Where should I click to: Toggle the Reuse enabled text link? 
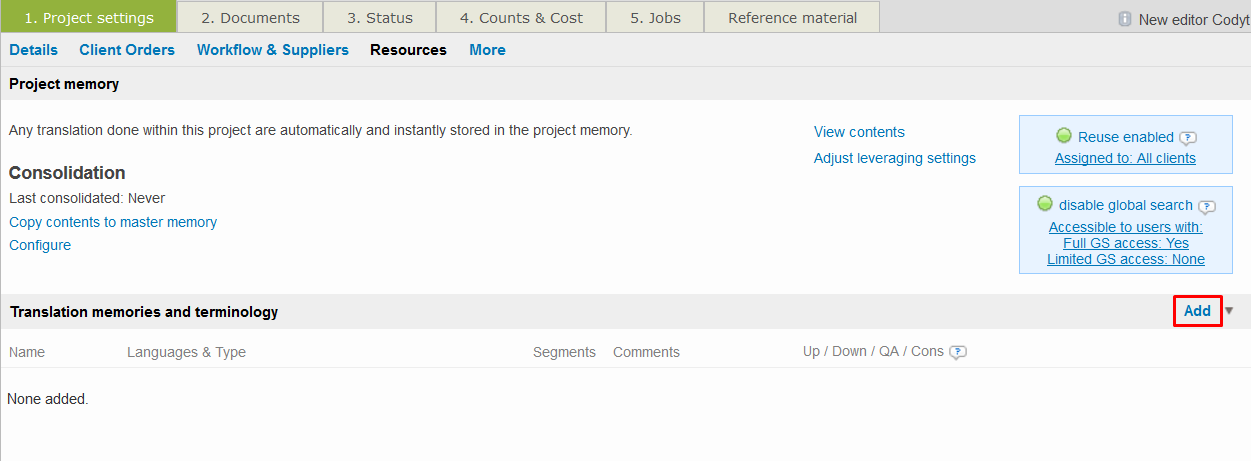pos(1125,137)
